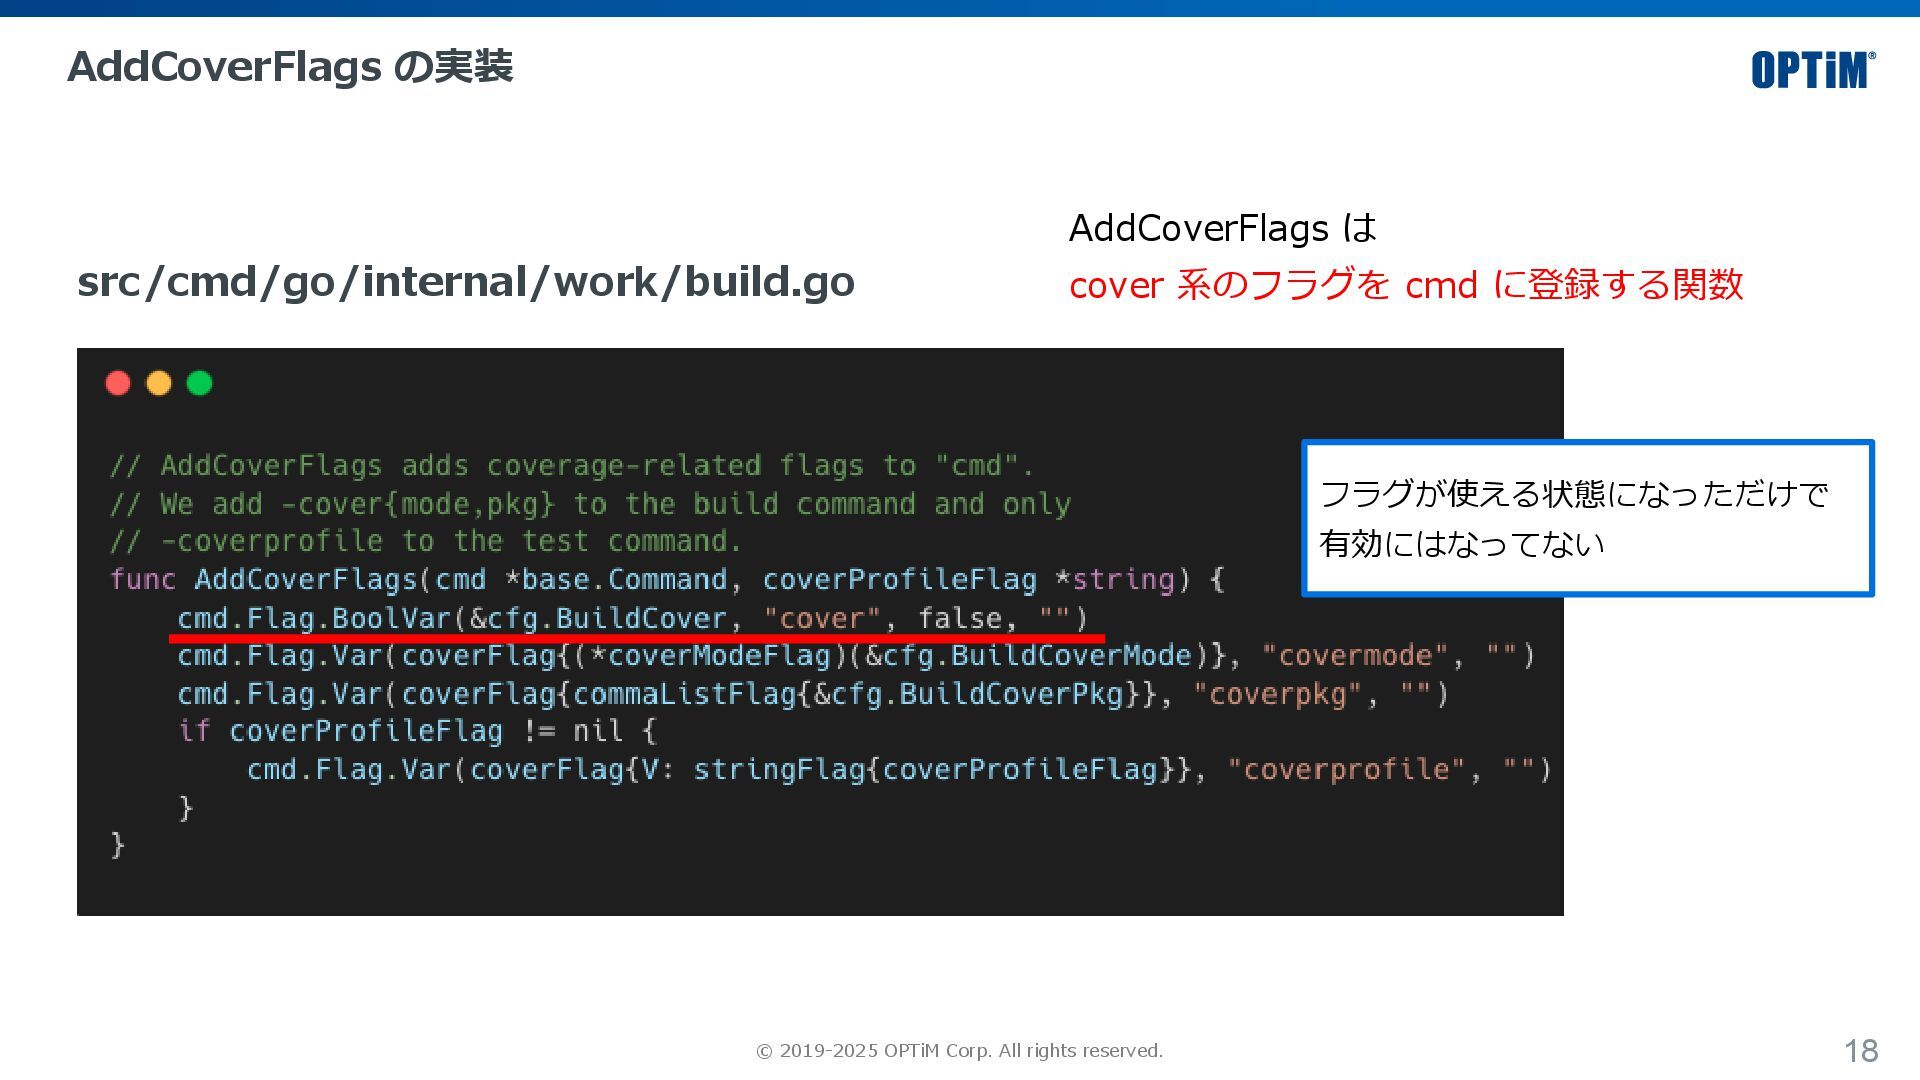The height and width of the screenshot is (1080, 1920).
Task: Click the src/cmd/go/internal/work/build.go file path heading
Action: point(466,282)
